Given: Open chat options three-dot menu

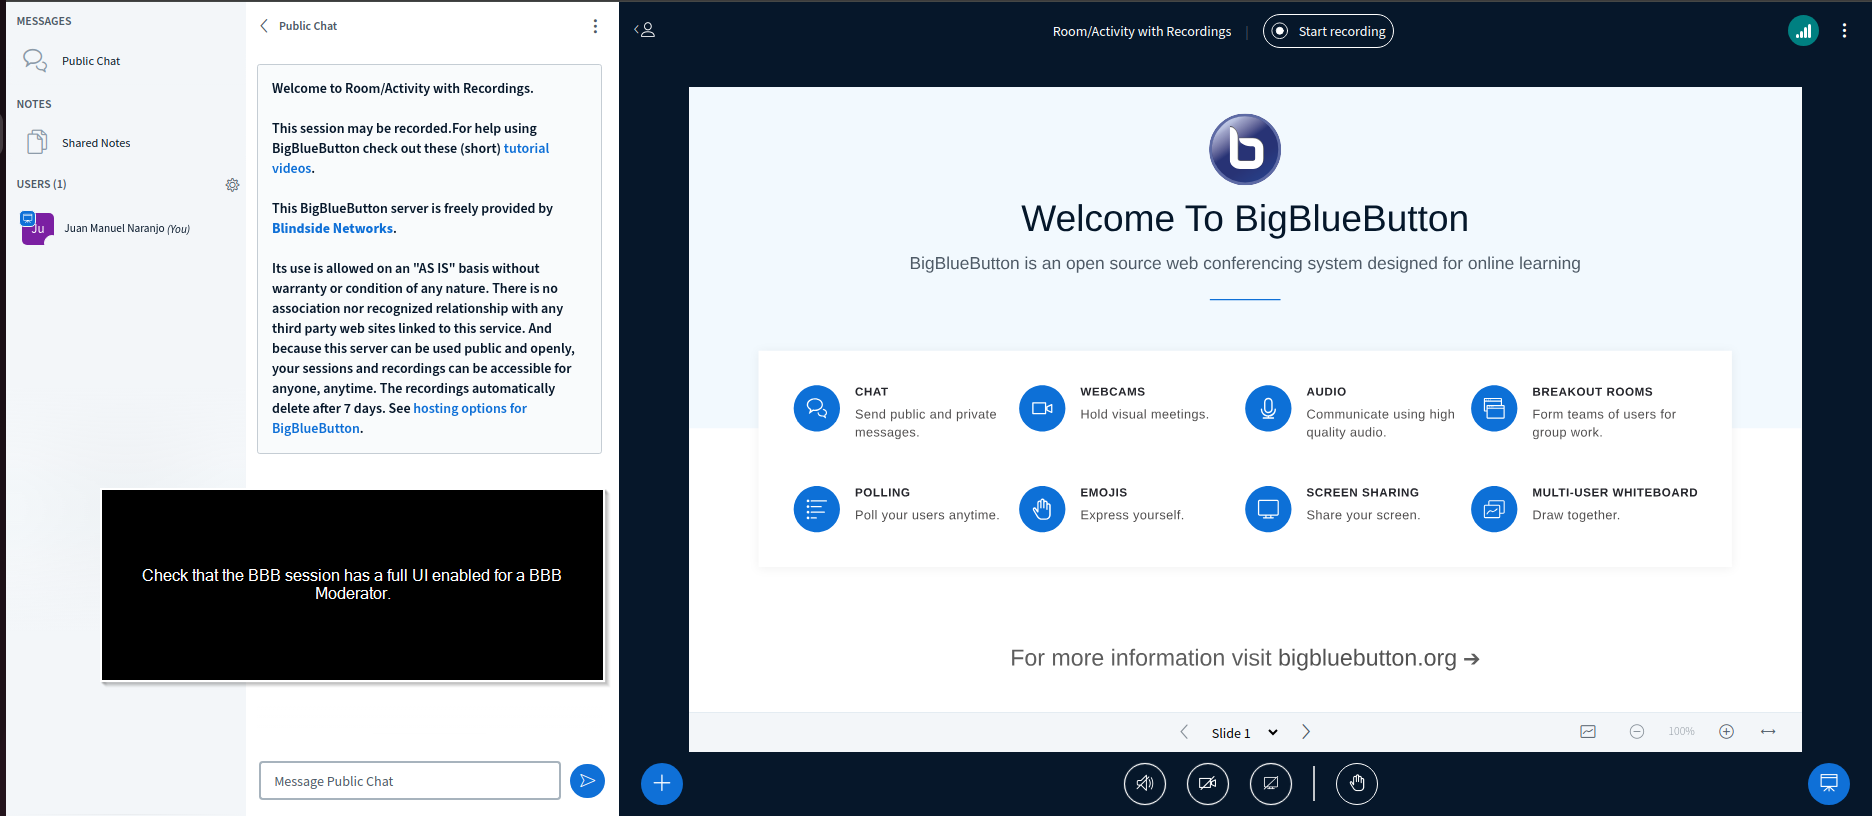Looking at the screenshot, I should pyautogui.click(x=595, y=26).
